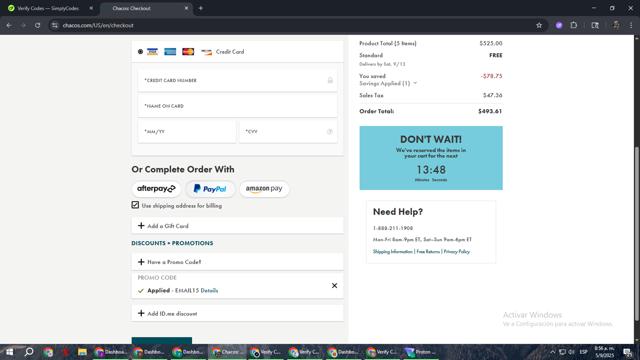Image resolution: width=640 pixels, height=360 pixels.
Task: Switch to the Verify Codes — SimplyCodes tab
Action: click(48, 8)
